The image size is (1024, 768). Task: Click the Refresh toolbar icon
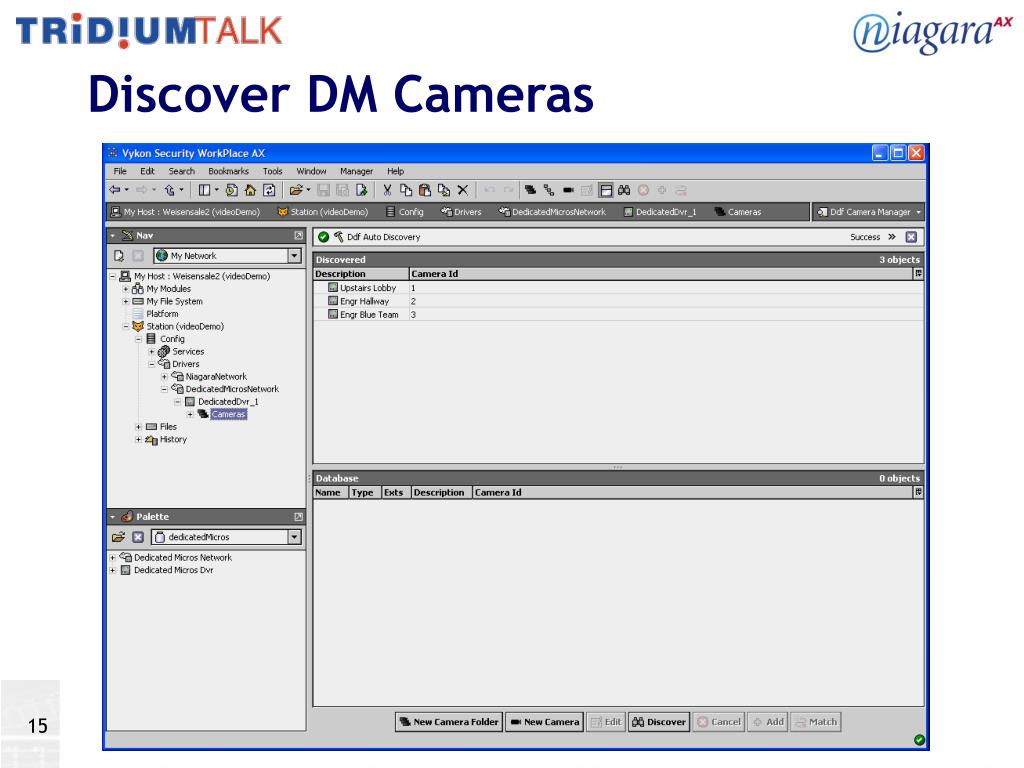269,190
